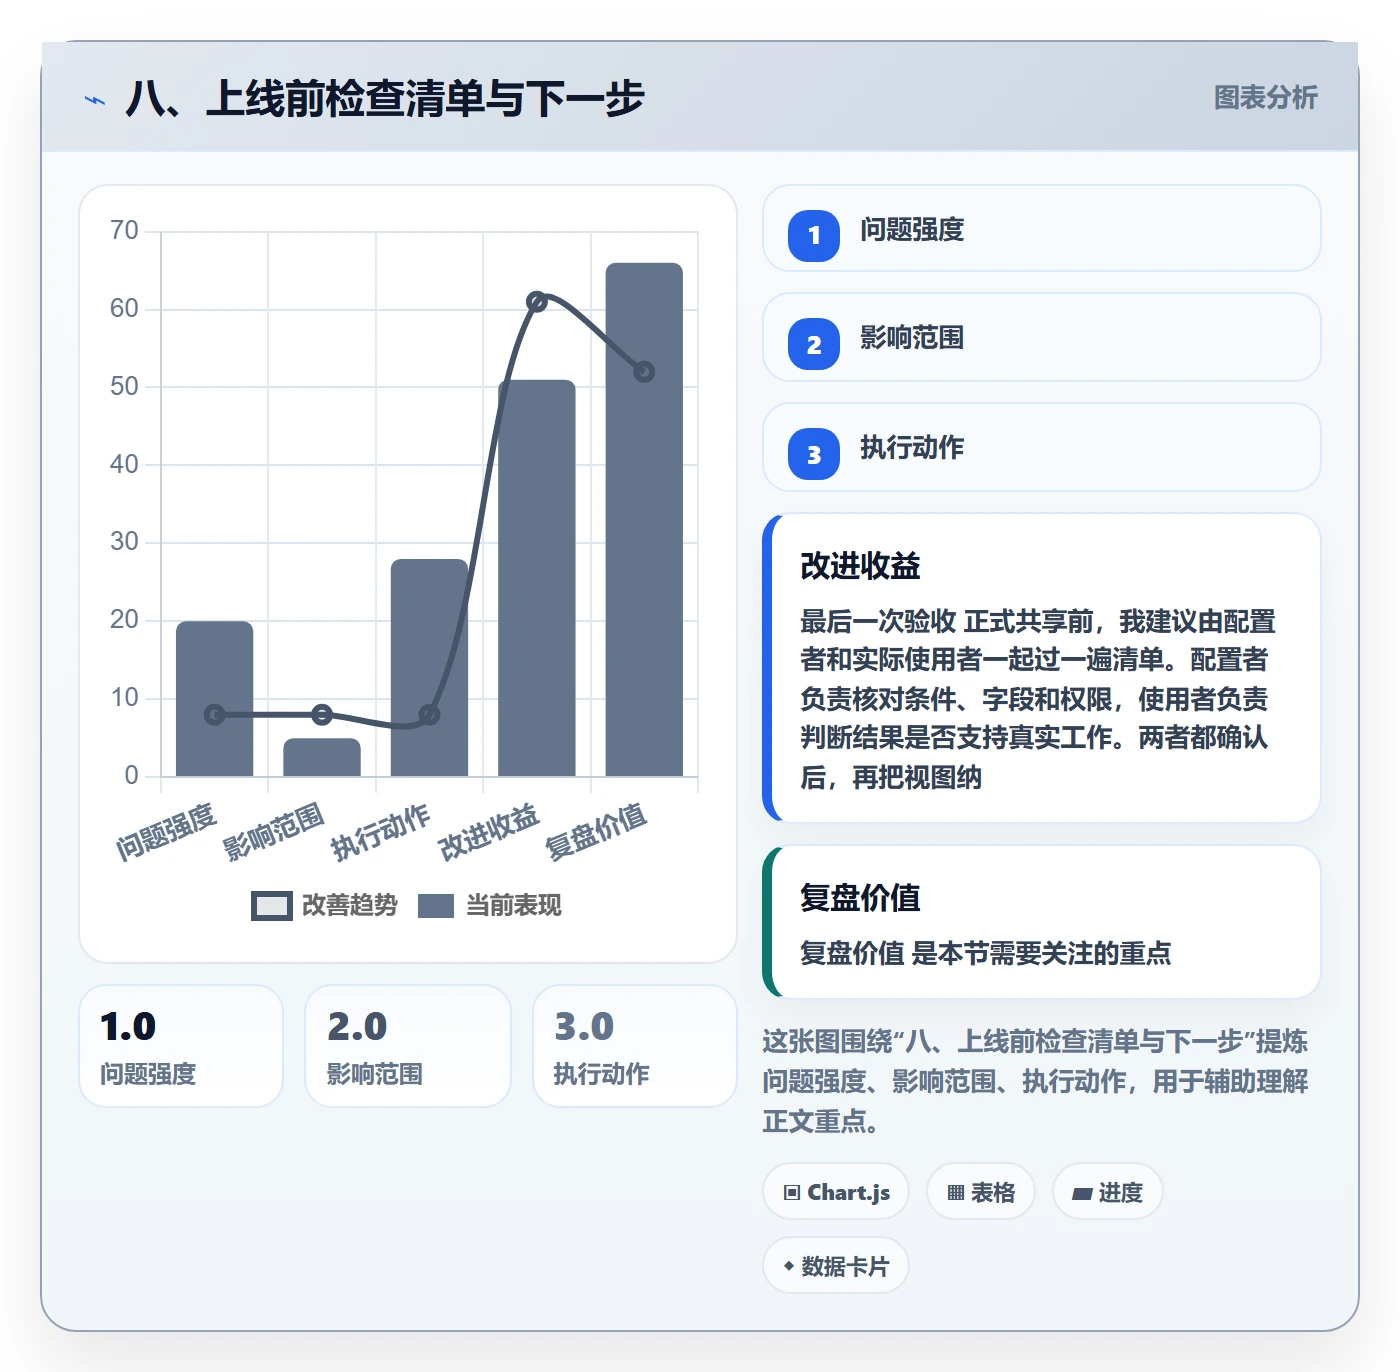Click the progress icon in 进度 tag
Viewport: 1400px width, 1372px height.
(x=1082, y=1193)
